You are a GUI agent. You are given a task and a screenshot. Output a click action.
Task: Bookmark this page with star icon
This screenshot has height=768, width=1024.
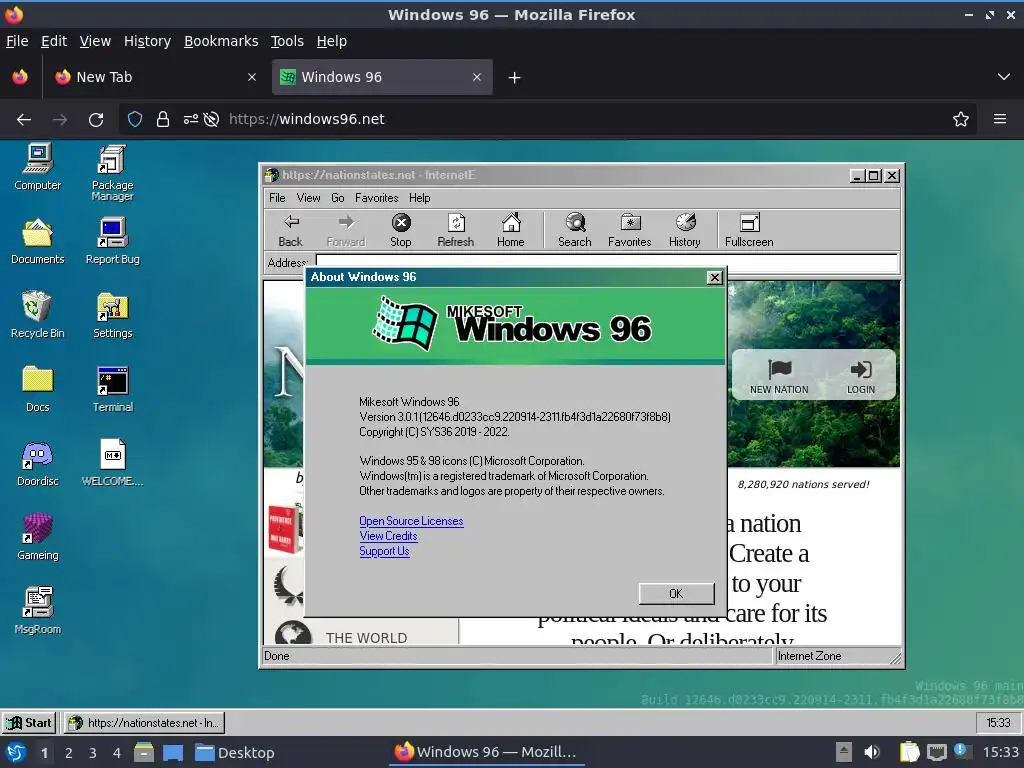tap(960, 120)
